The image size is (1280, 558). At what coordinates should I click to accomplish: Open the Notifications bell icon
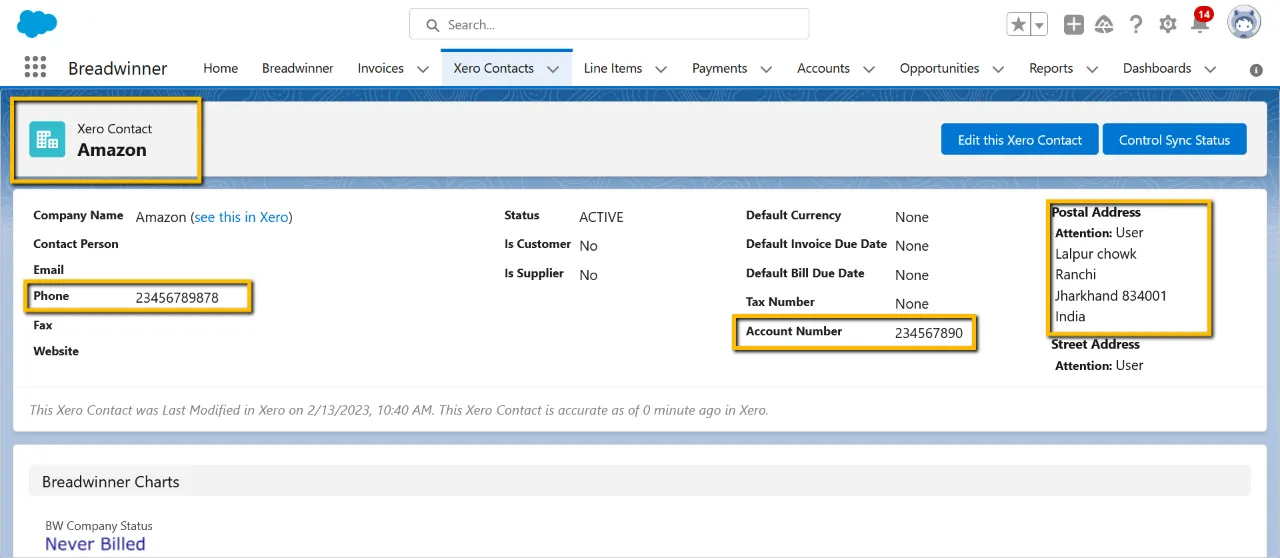(1199, 25)
